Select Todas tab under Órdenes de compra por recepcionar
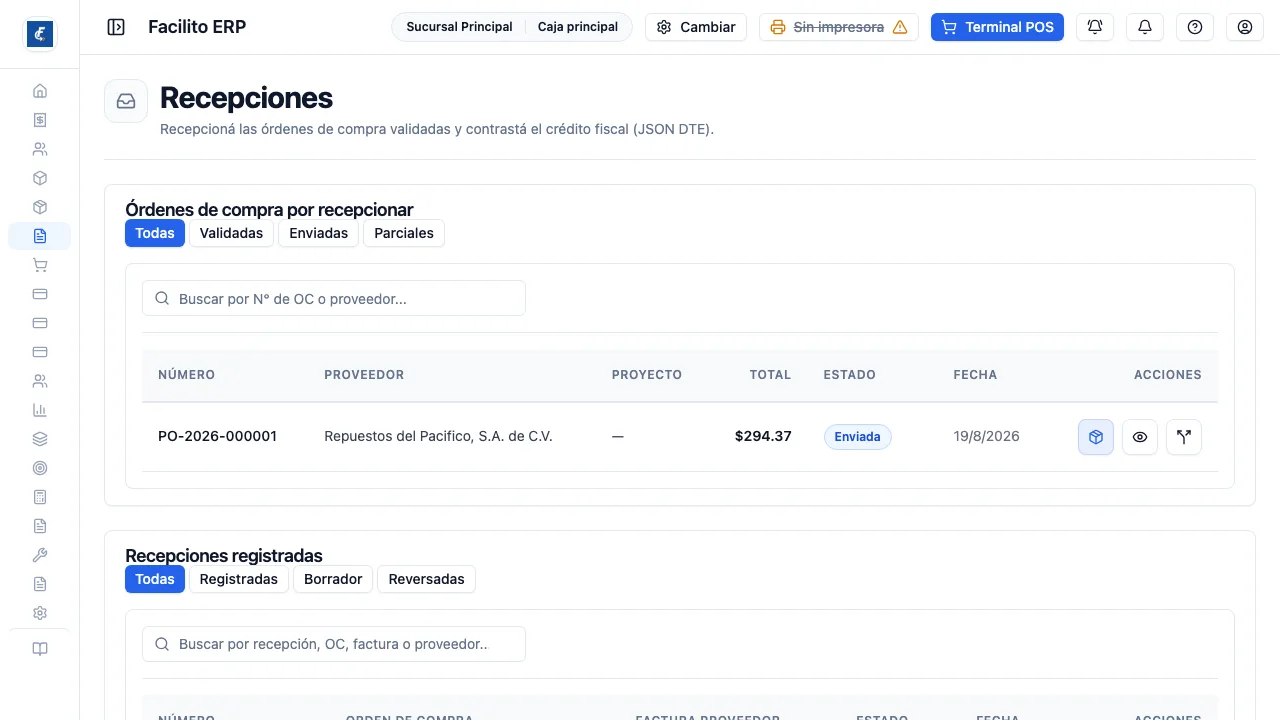The image size is (1280, 720). point(155,233)
